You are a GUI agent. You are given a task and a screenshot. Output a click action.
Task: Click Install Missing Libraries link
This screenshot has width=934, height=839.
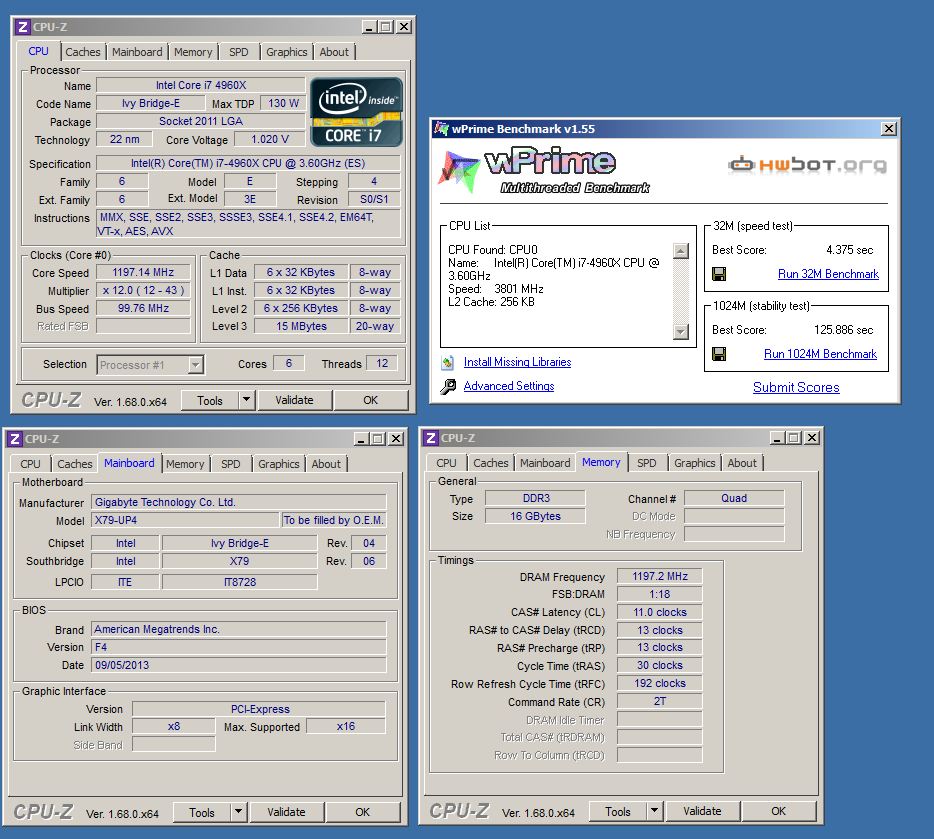517,362
